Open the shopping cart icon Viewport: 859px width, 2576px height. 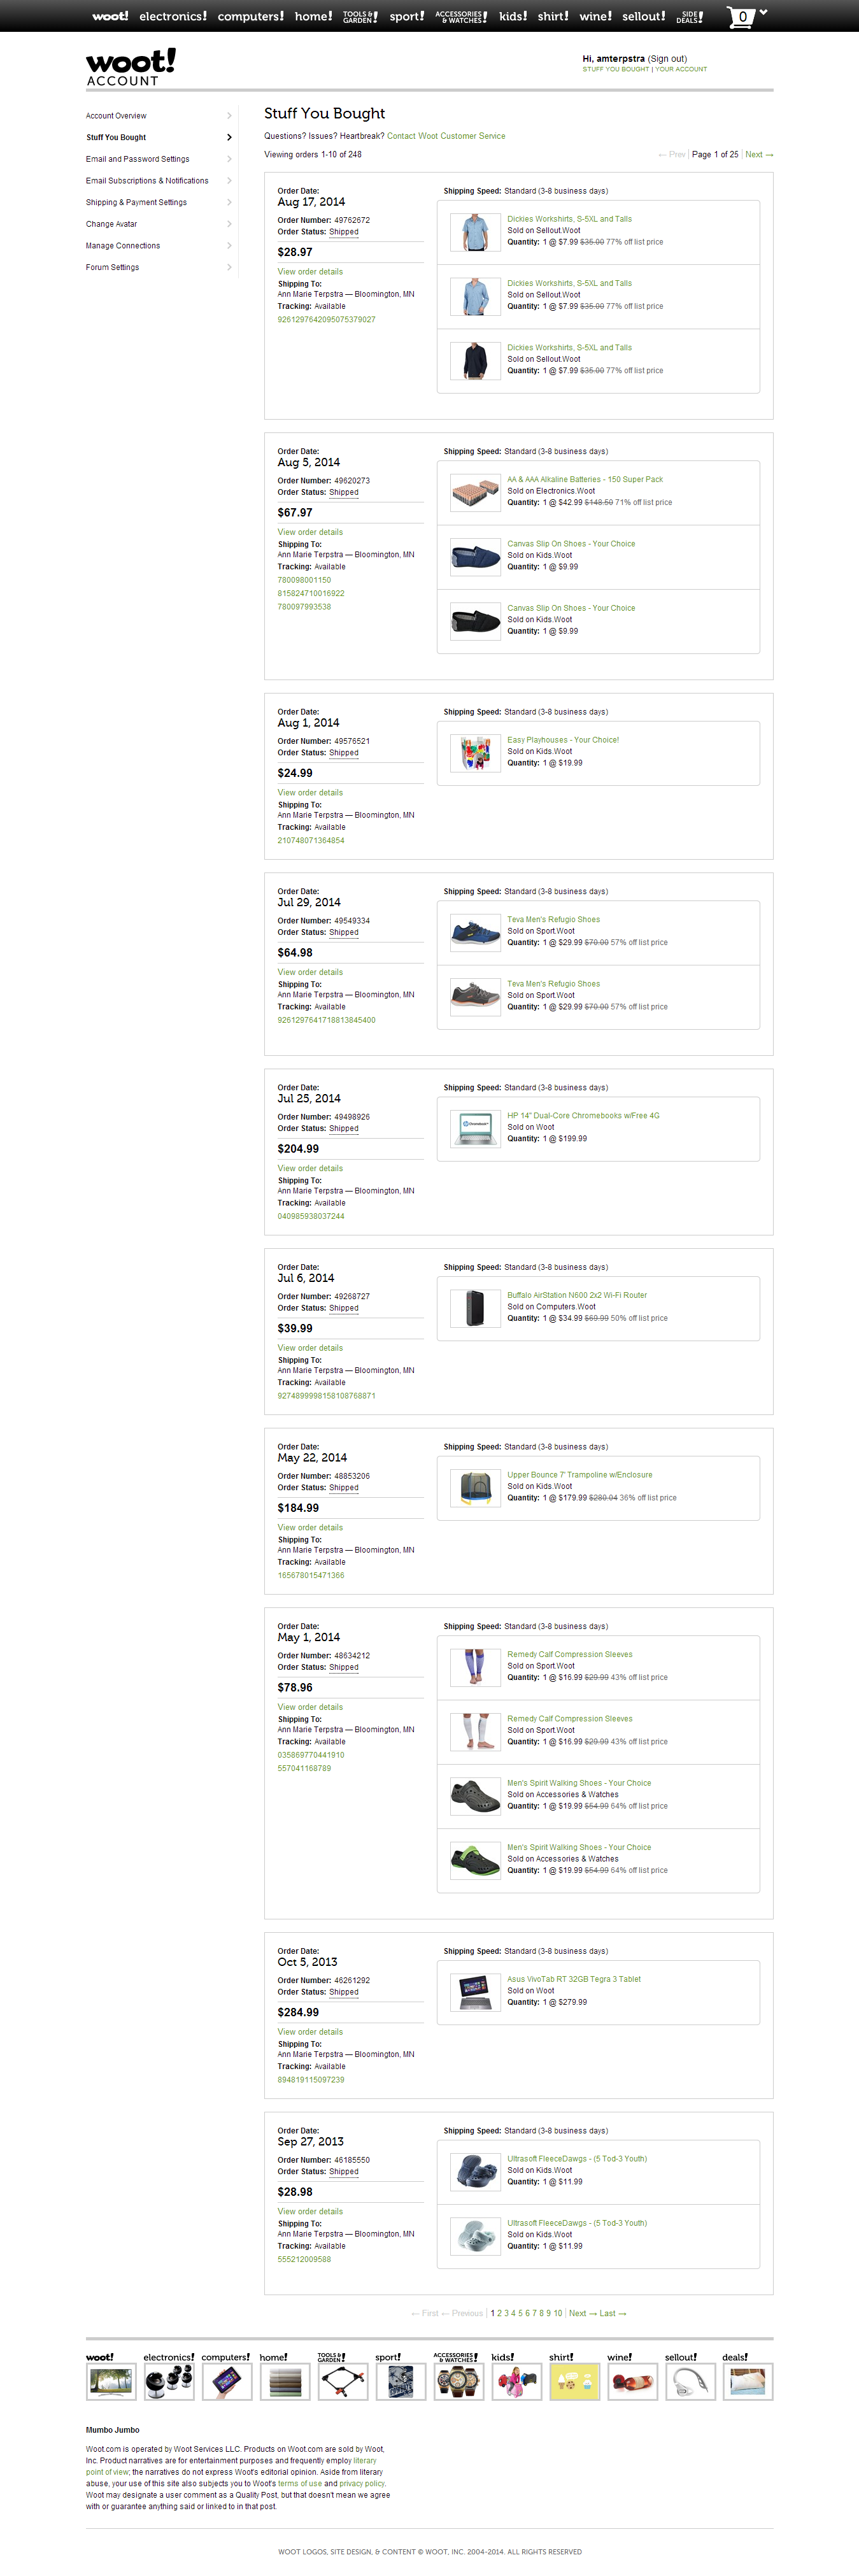coord(741,17)
